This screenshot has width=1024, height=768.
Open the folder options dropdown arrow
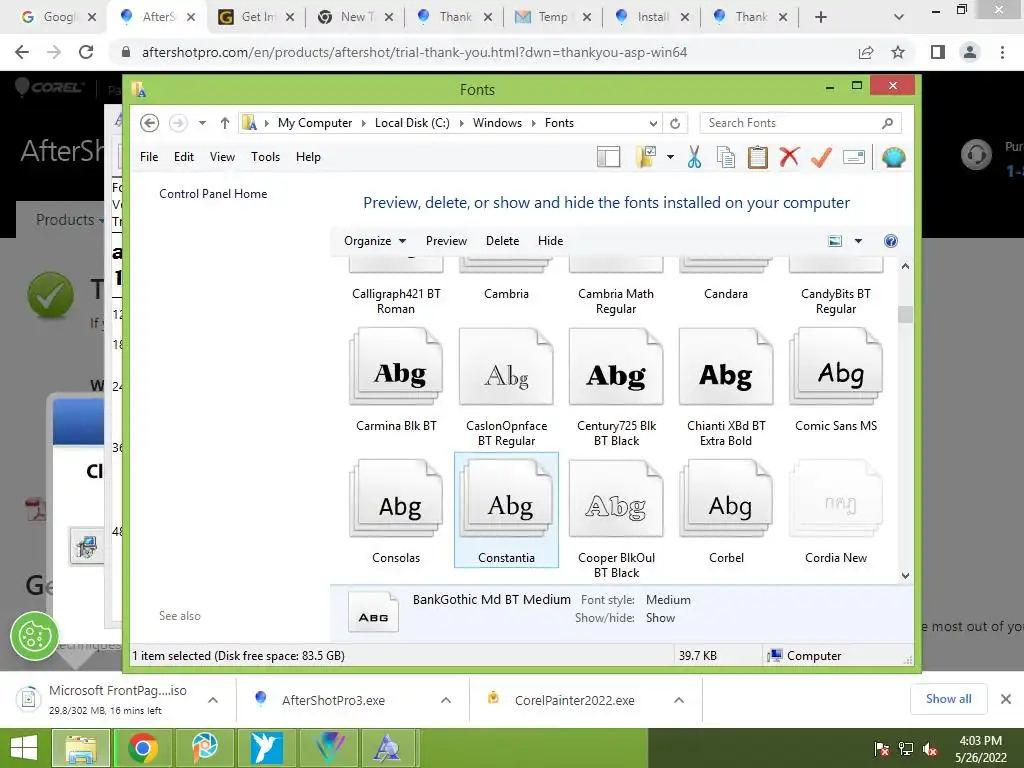pyautogui.click(x=670, y=157)
